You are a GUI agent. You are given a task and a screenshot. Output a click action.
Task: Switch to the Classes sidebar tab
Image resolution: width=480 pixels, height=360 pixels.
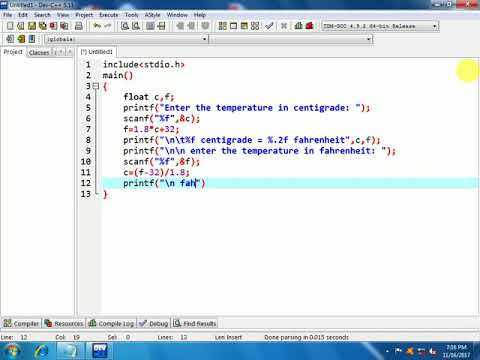39,53
